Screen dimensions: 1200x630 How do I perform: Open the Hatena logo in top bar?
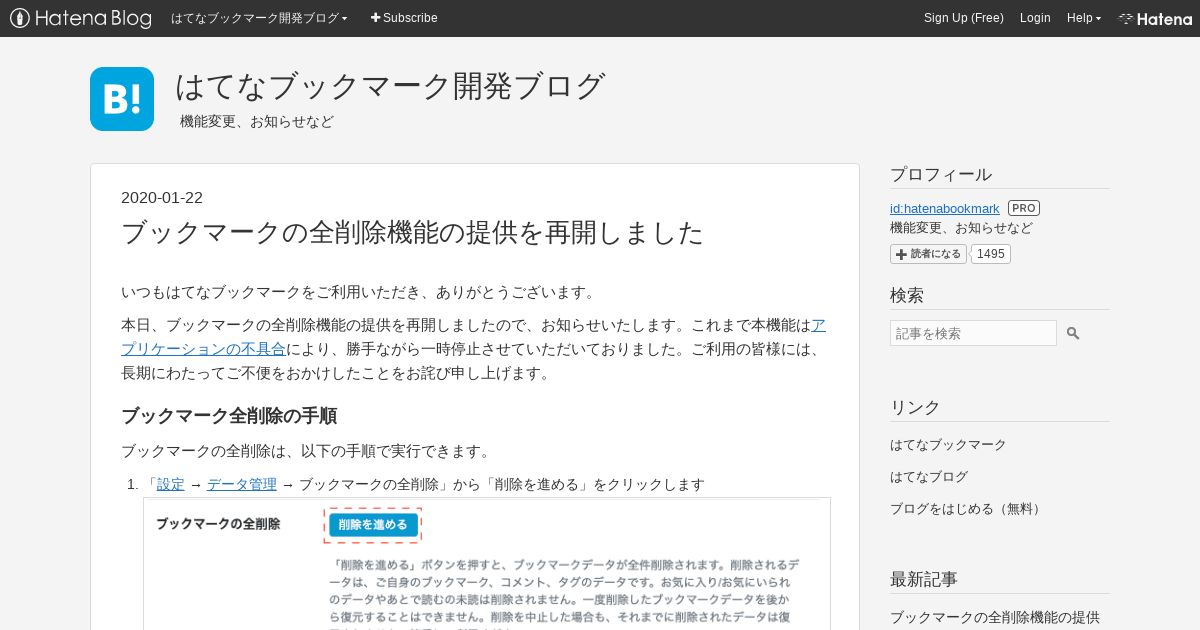click(x=1155, y=18)
